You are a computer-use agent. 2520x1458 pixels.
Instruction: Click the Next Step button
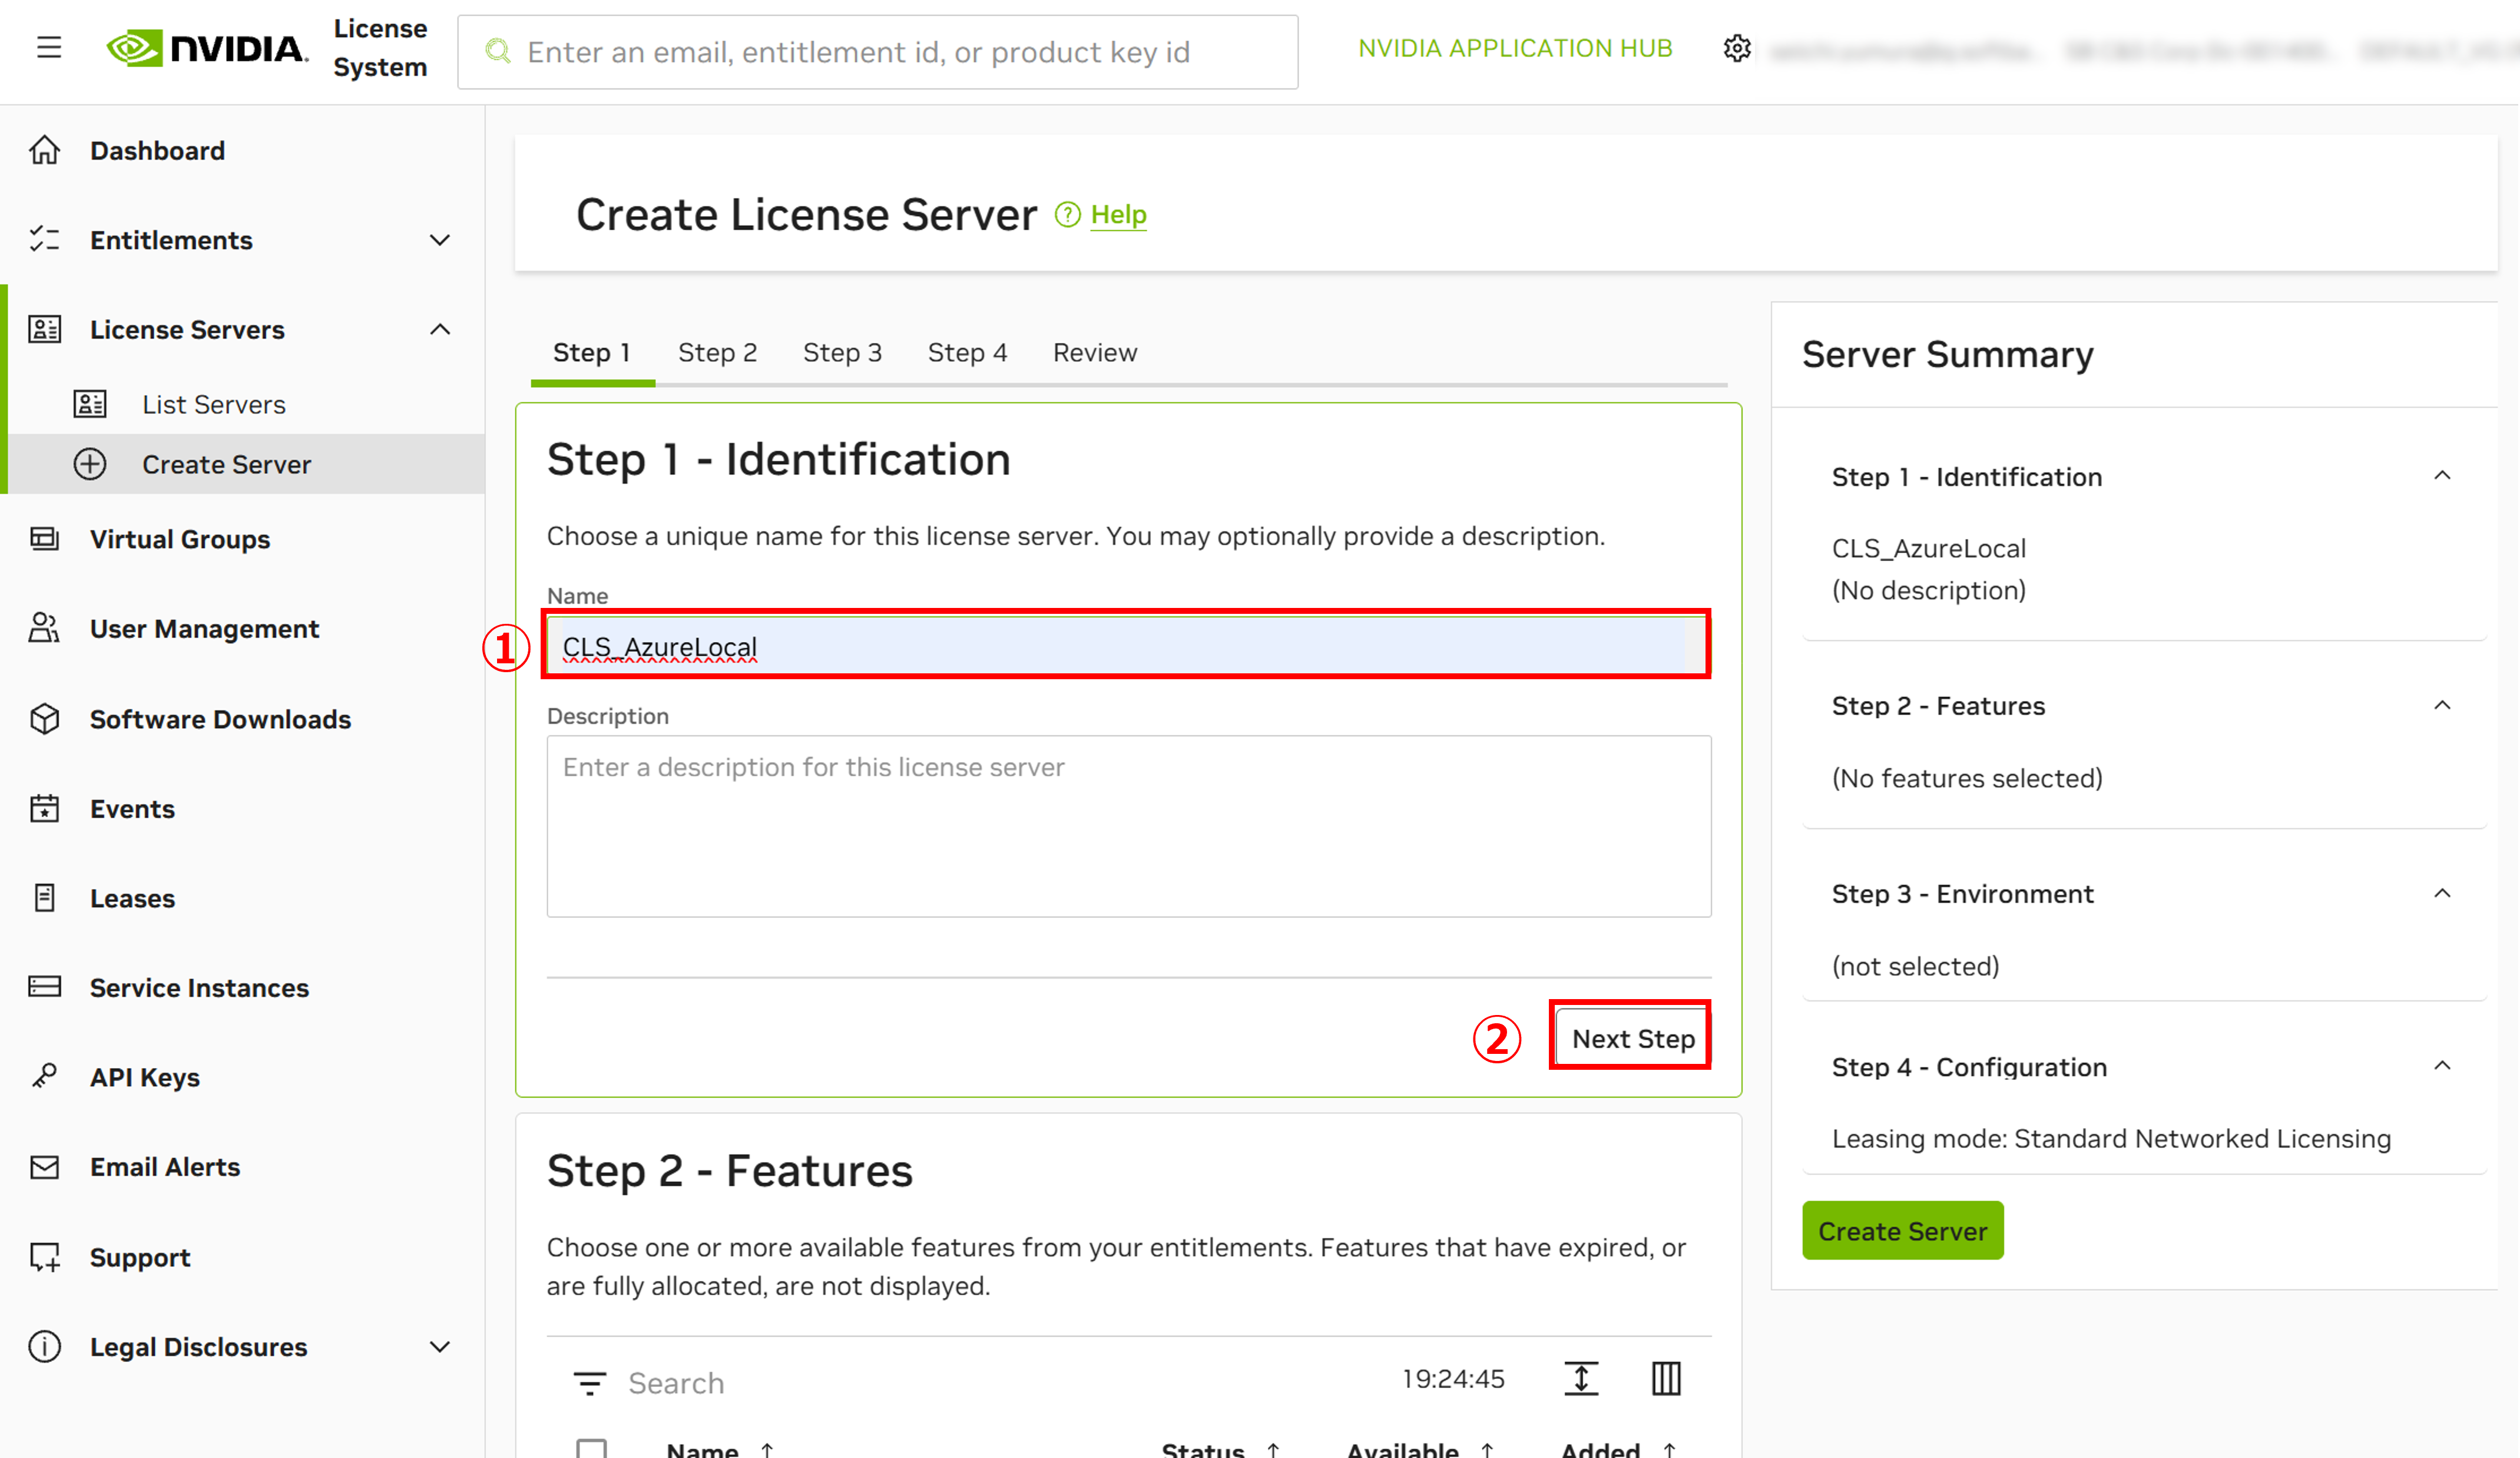coord(1632,1039)
